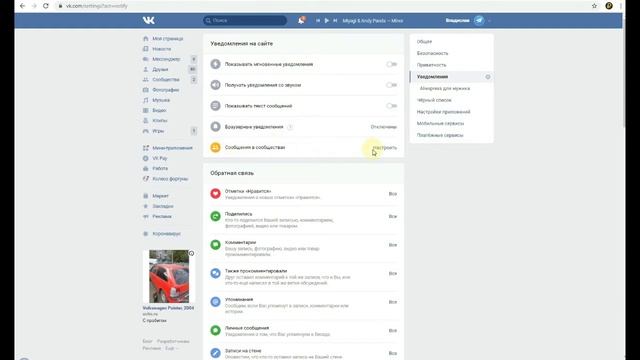
Task: Open the Все dropdown for Поделились
Action: click(x=393, y=216)
